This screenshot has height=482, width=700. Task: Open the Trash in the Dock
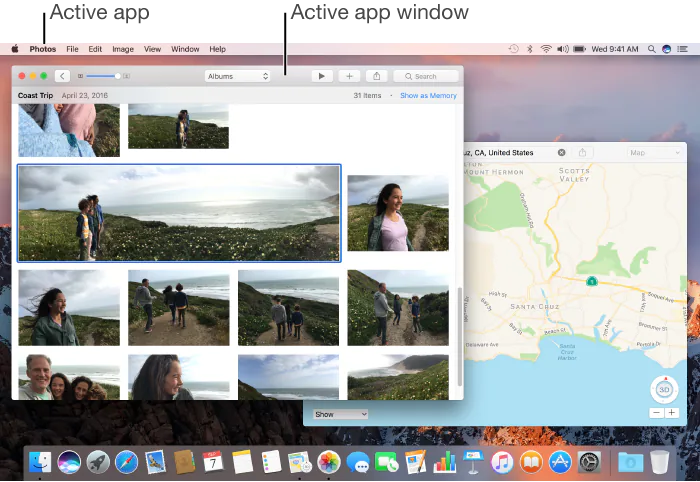click(x=659, y=461)
